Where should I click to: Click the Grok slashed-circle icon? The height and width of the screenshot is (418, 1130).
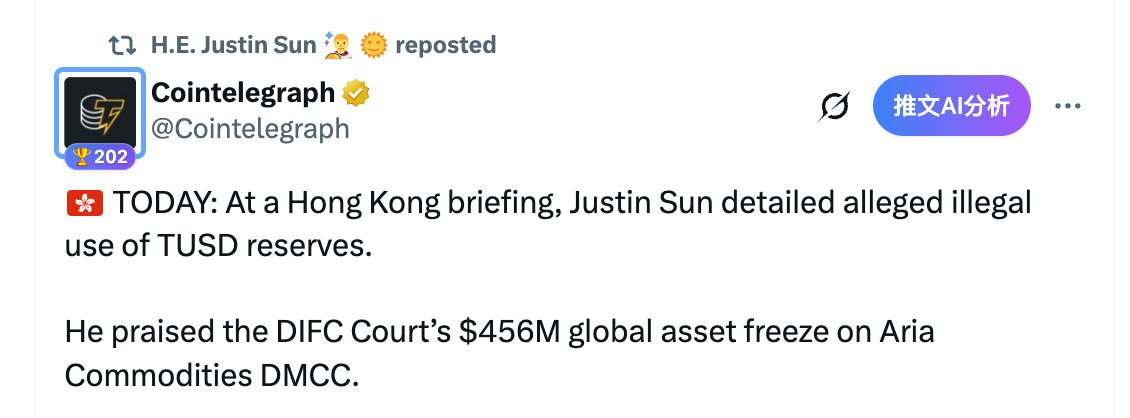(834, 107)
